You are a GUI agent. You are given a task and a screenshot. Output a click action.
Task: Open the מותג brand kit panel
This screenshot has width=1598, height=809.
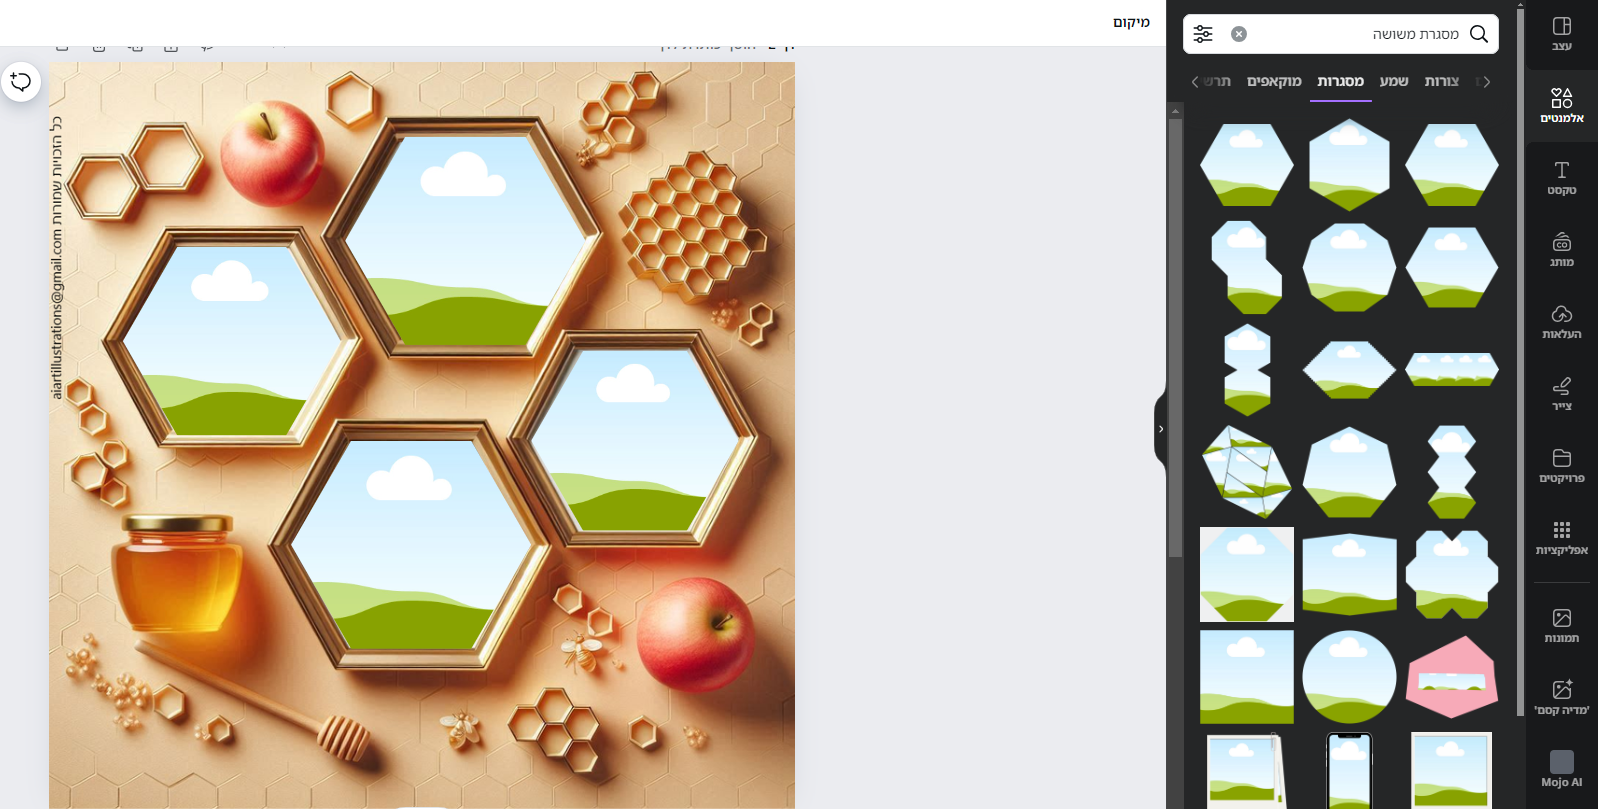click(1561, 250)
